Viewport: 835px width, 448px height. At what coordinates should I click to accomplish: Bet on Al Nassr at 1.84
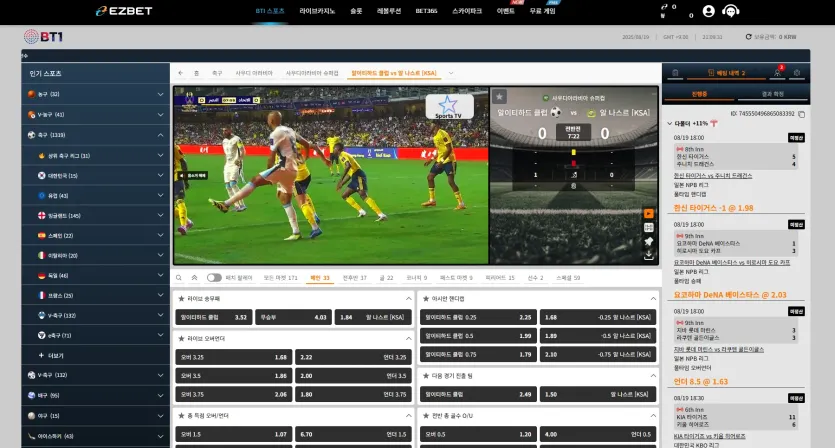(373, 317)
